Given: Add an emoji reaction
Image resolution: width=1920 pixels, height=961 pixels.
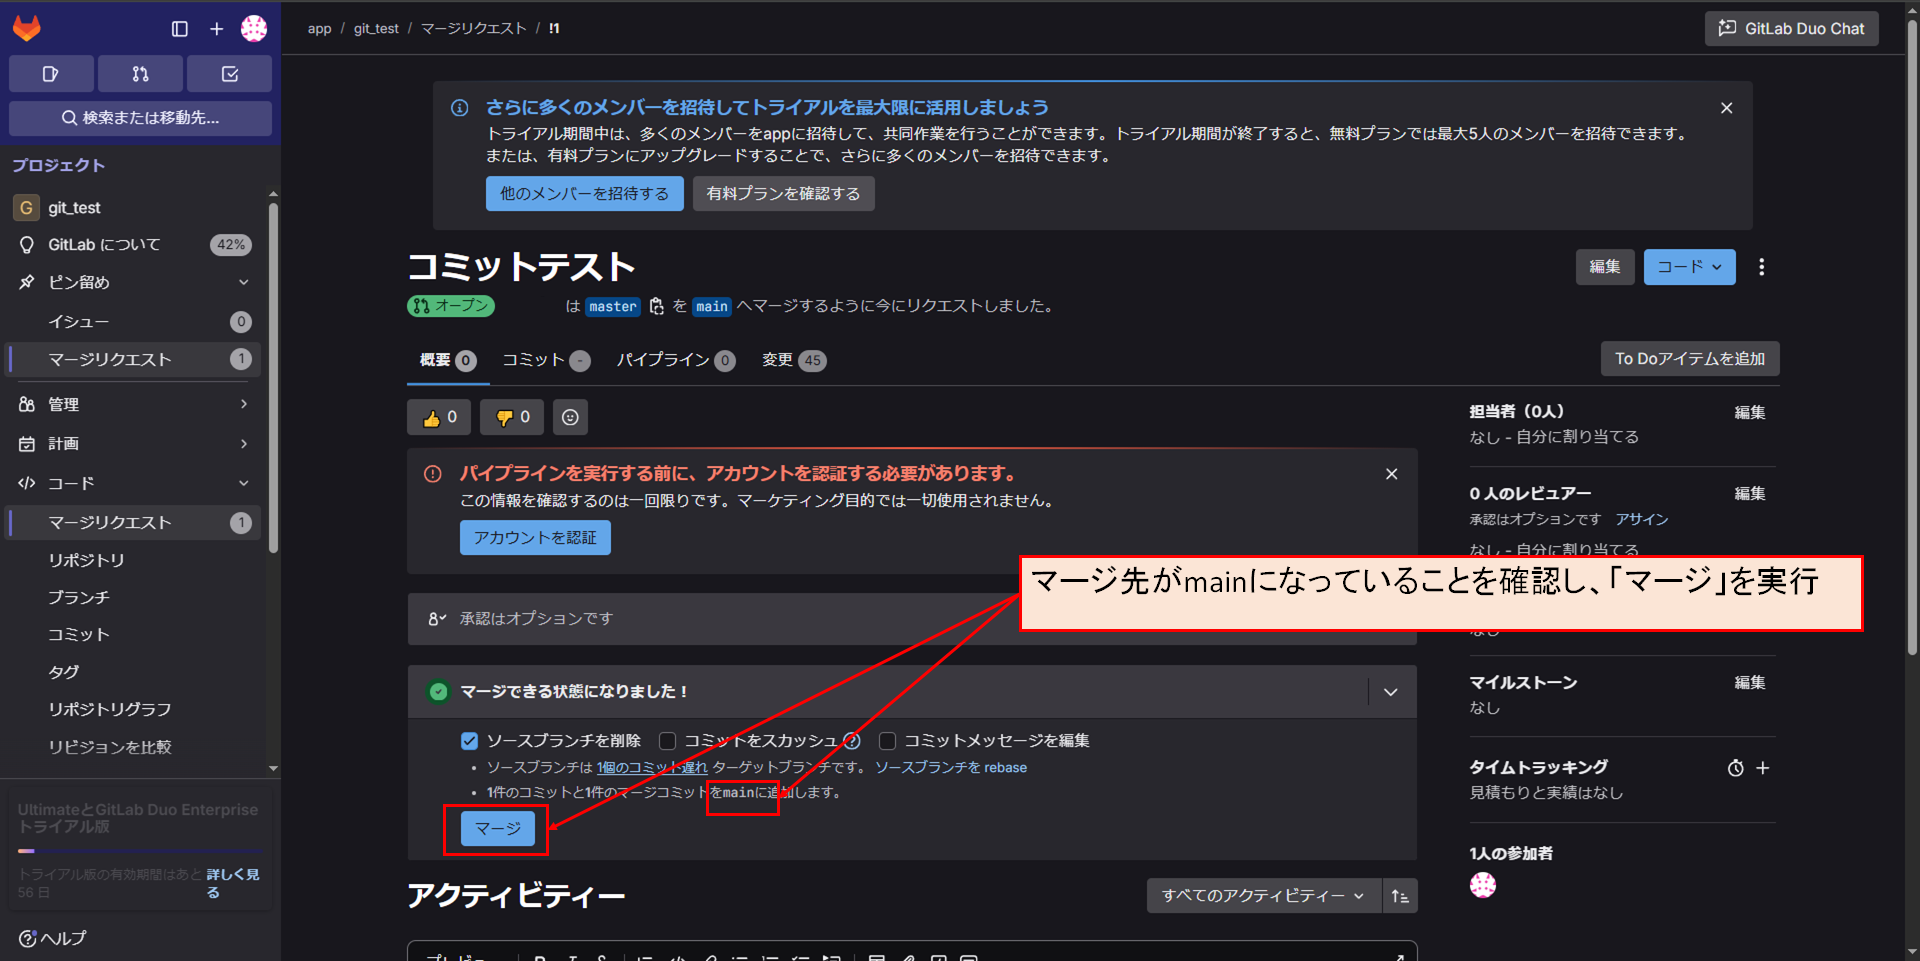Looking at the screenshot, I should pos(570,418).
